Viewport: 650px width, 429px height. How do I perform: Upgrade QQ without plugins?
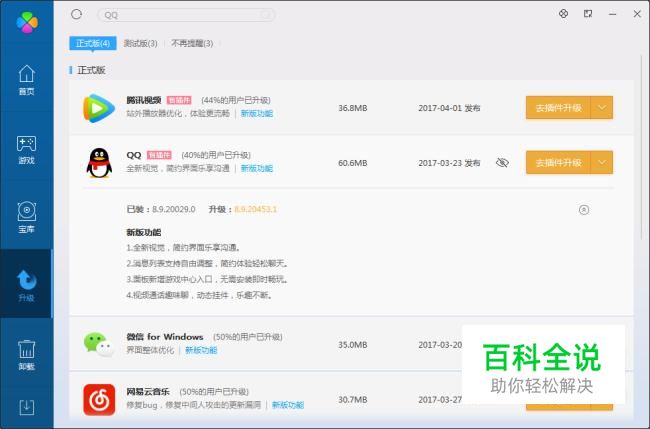pos(558,162)
